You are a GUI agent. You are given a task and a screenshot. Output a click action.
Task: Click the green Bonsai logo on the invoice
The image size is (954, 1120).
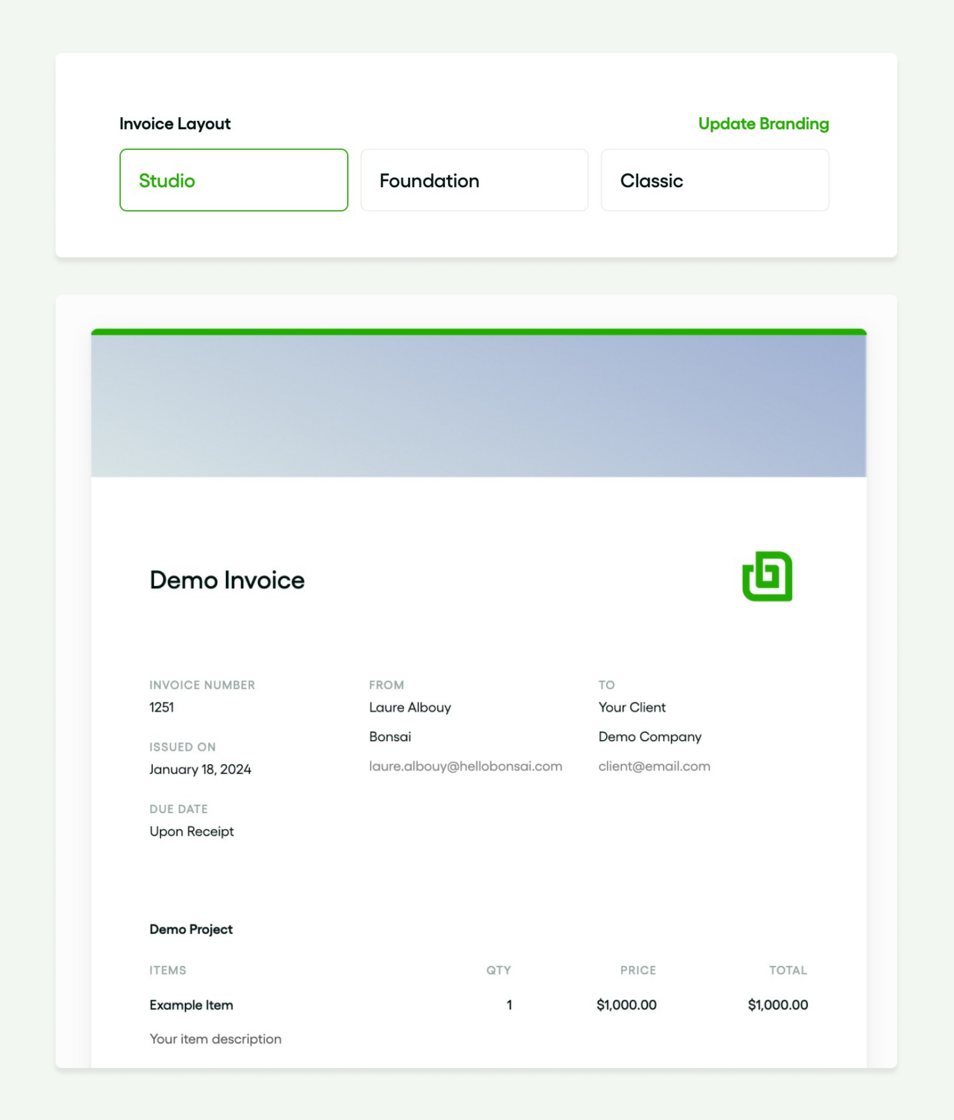[x=766, y=573]
